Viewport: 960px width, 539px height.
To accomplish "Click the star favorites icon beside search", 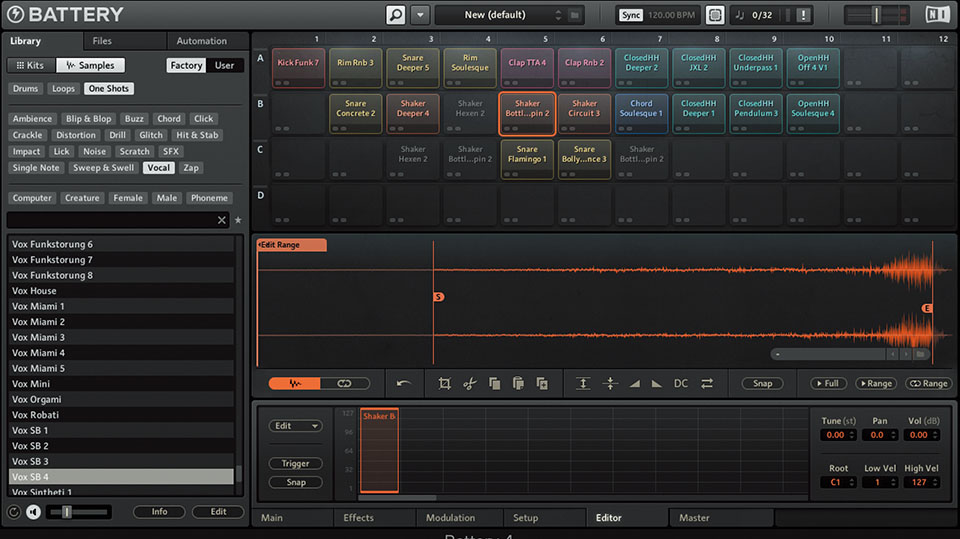I will [x=238, y=220].
